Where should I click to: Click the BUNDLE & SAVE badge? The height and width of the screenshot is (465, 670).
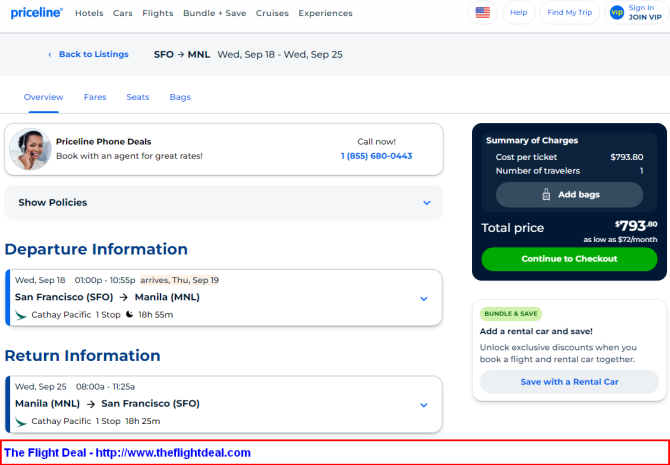[511, 314]
